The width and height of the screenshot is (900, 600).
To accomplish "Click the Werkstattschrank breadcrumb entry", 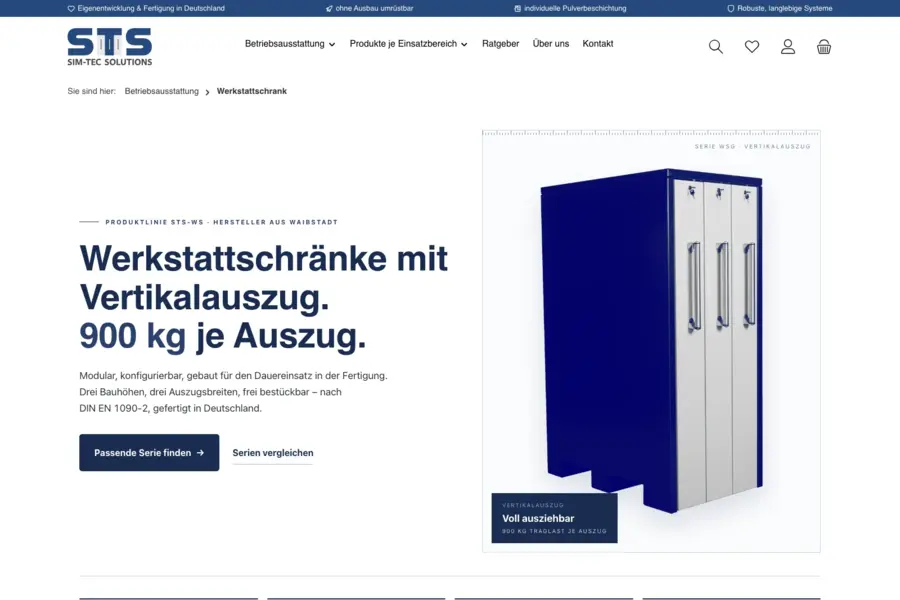I will pyautogui.click(x=251, y=91).
